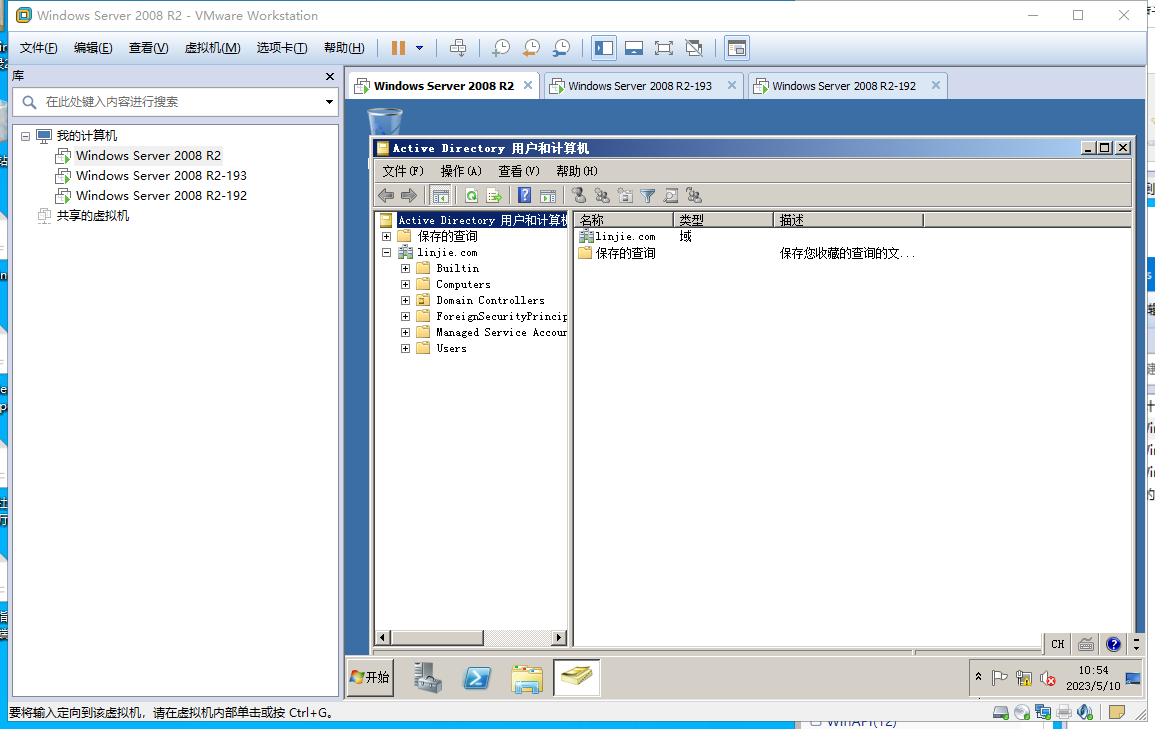This screenshot has width=1155, height=729.
Task: Open the library search dropdown arrow
Action: coord(329,102)
